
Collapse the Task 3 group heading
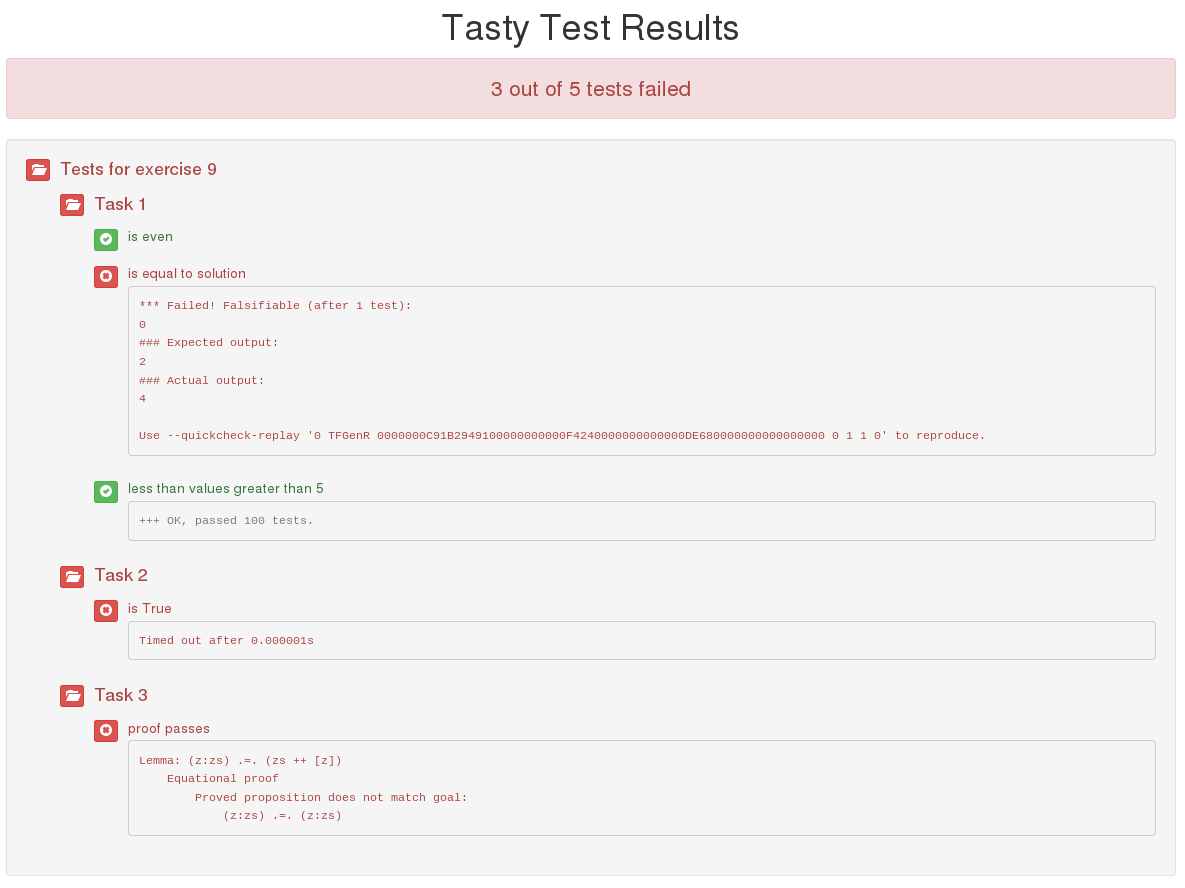pyautogui.click(x=121, y=695)
